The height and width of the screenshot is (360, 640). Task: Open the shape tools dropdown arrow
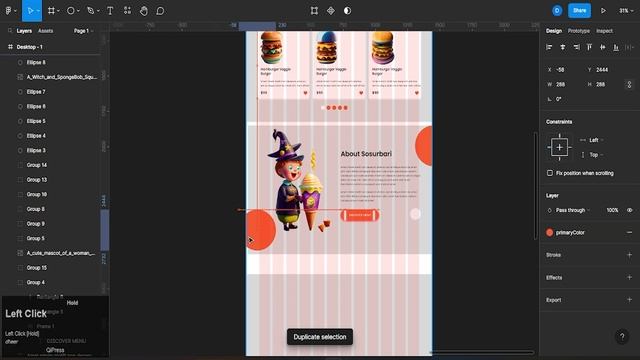click(x=78, y=11)
